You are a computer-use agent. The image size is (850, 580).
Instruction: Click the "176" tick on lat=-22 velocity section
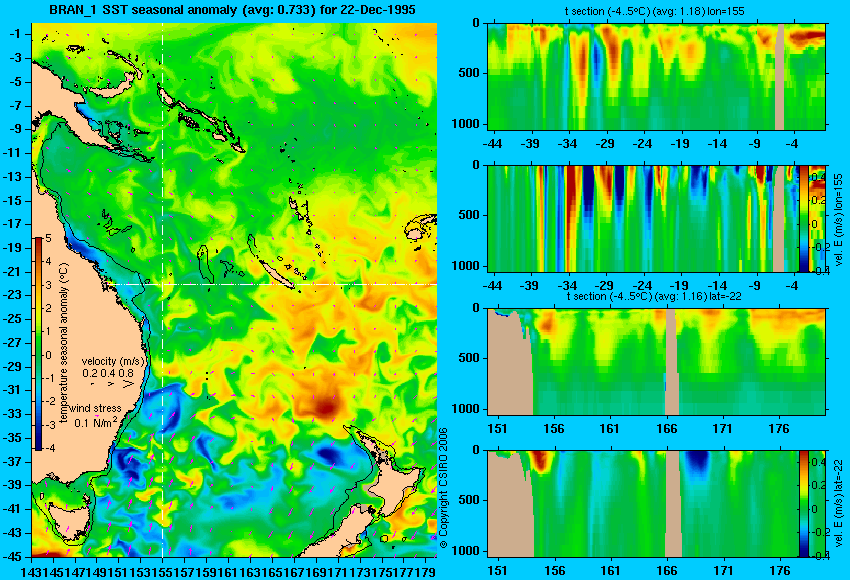pos(780,571)
